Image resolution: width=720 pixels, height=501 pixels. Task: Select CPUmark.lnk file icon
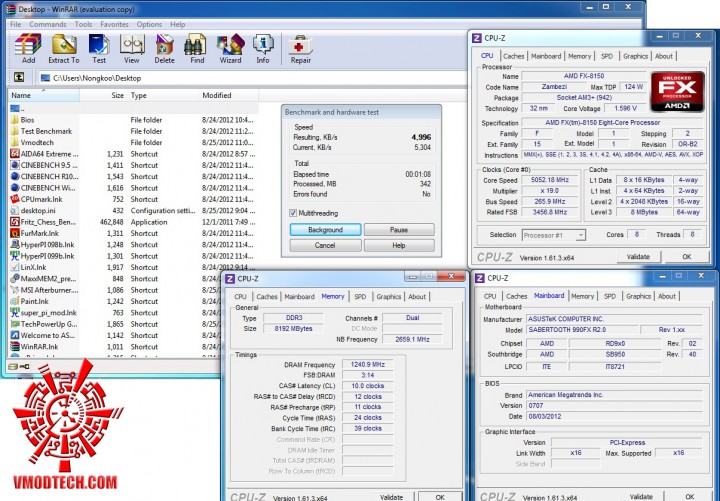coord(15,199)
